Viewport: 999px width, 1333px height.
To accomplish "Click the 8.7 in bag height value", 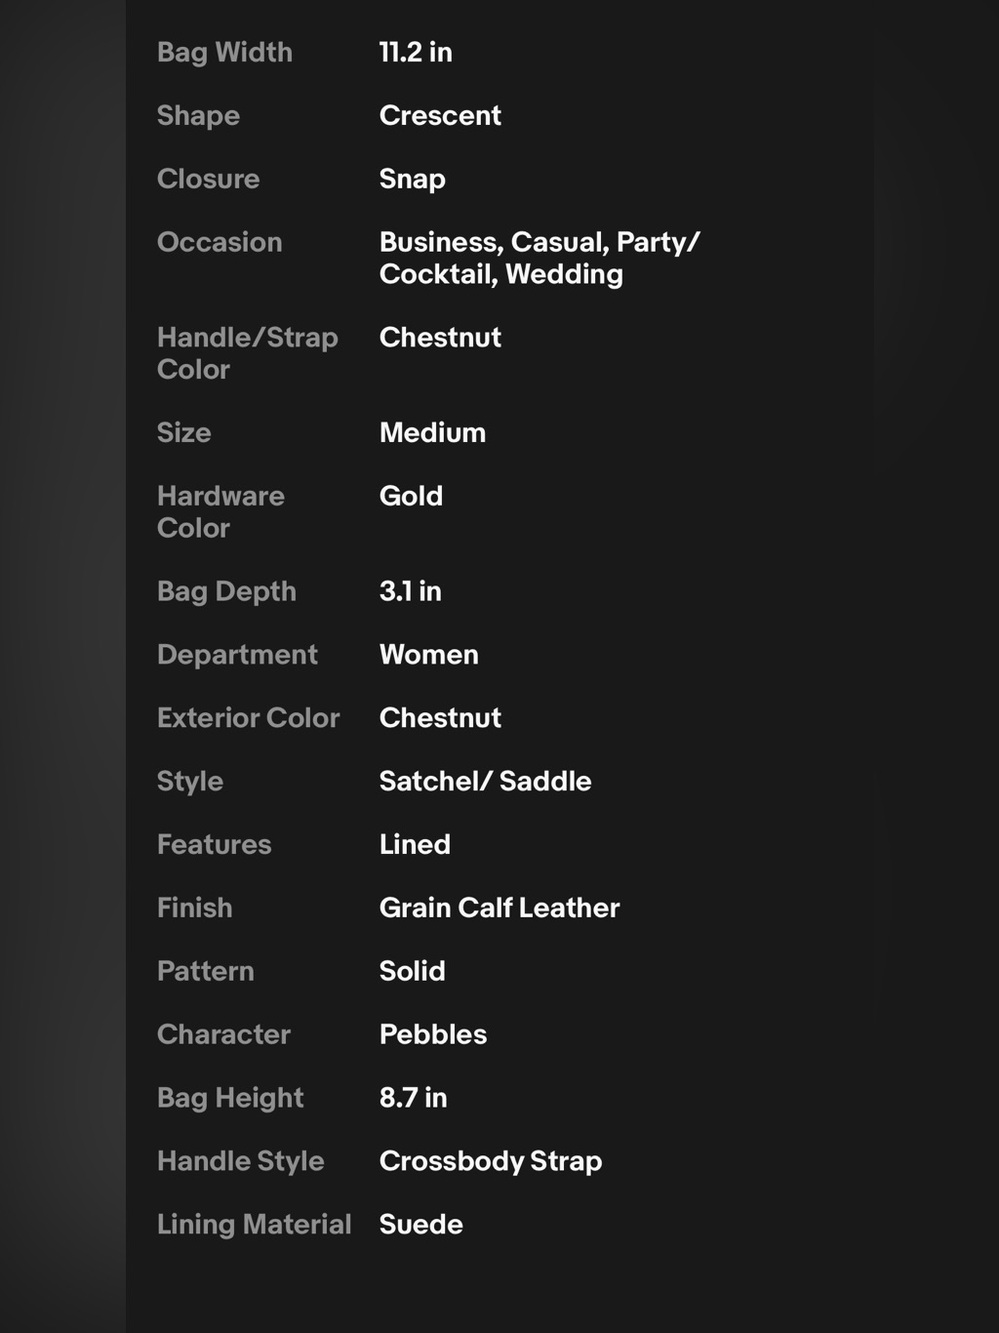I will pyautogui.click(x=413, y=1098).
